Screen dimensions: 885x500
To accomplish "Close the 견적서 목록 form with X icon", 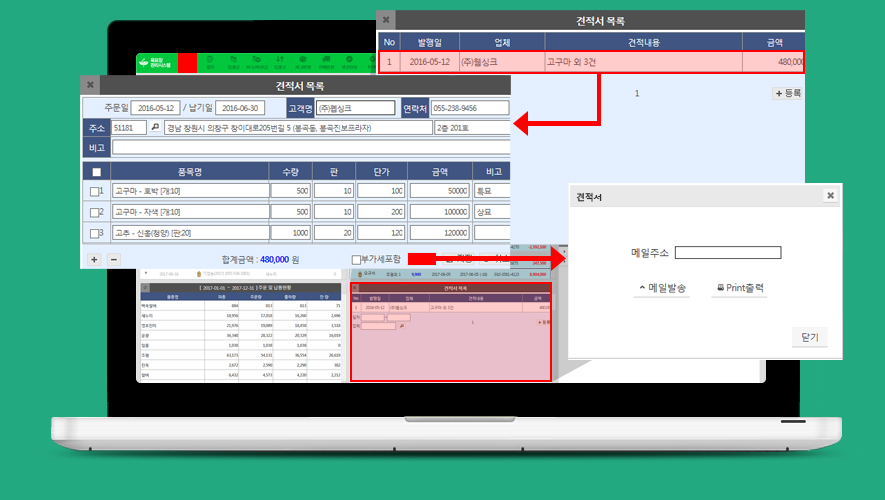I will (90, 86).
